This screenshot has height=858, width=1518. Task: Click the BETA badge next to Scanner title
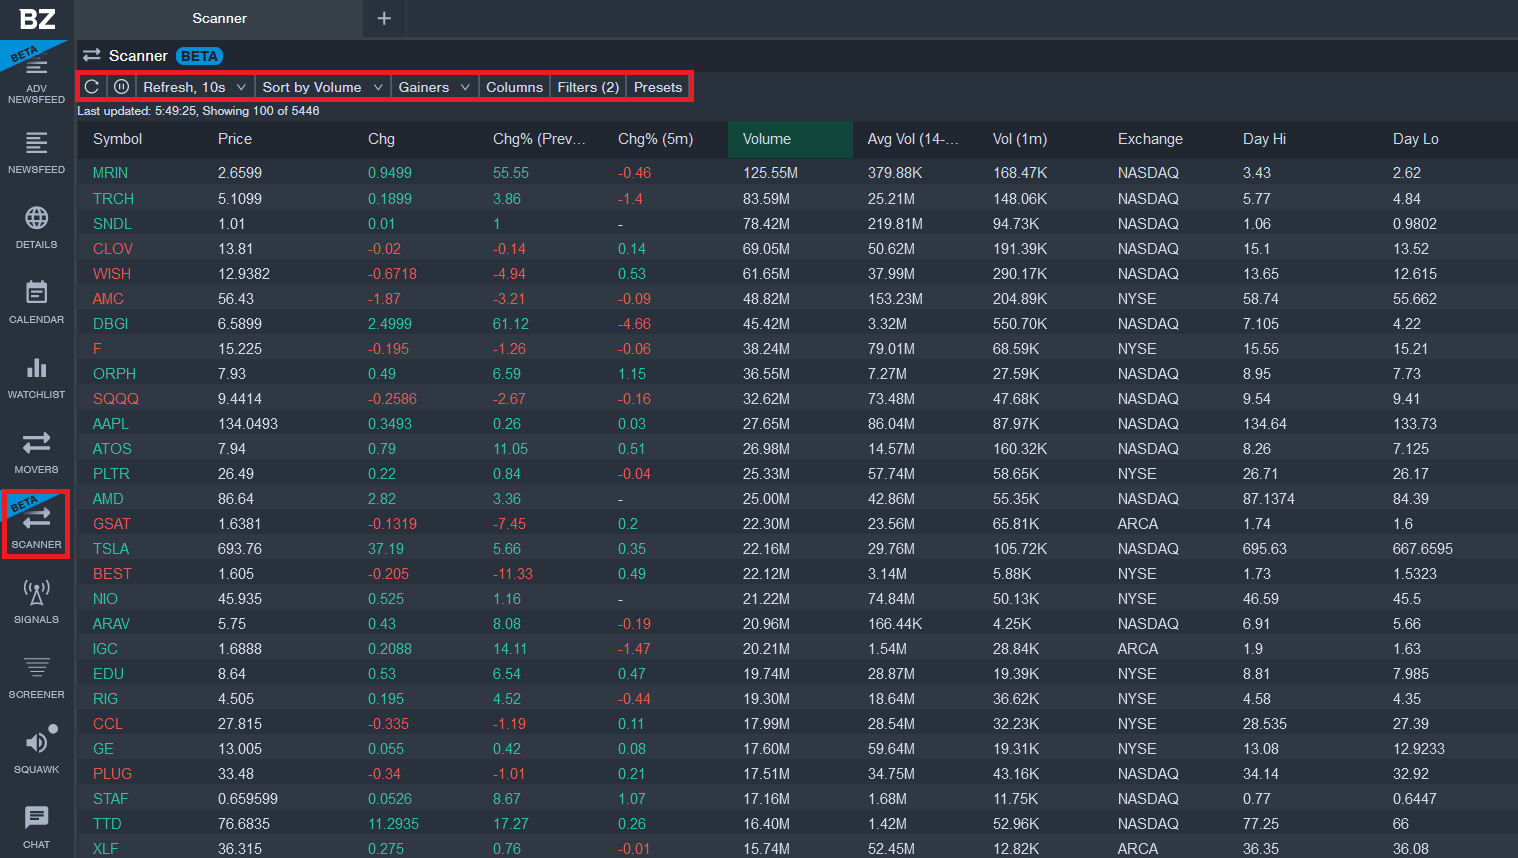pos(200,56)
